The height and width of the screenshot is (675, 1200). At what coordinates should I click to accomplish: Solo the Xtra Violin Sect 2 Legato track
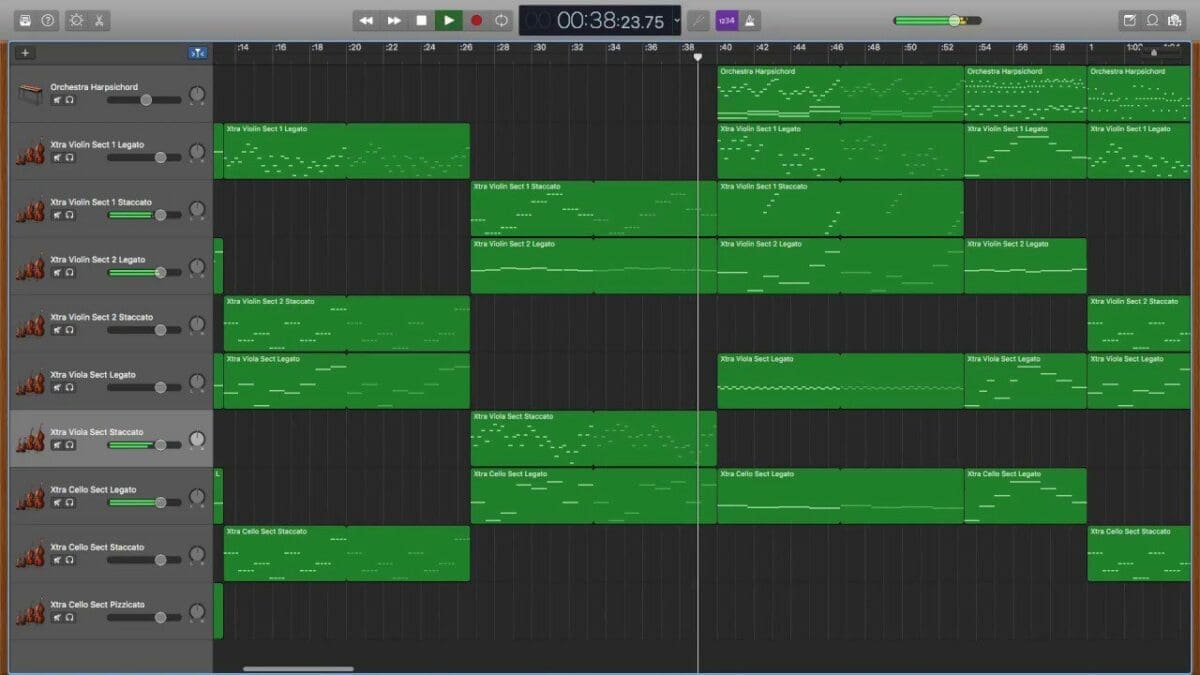coord(70,272)
